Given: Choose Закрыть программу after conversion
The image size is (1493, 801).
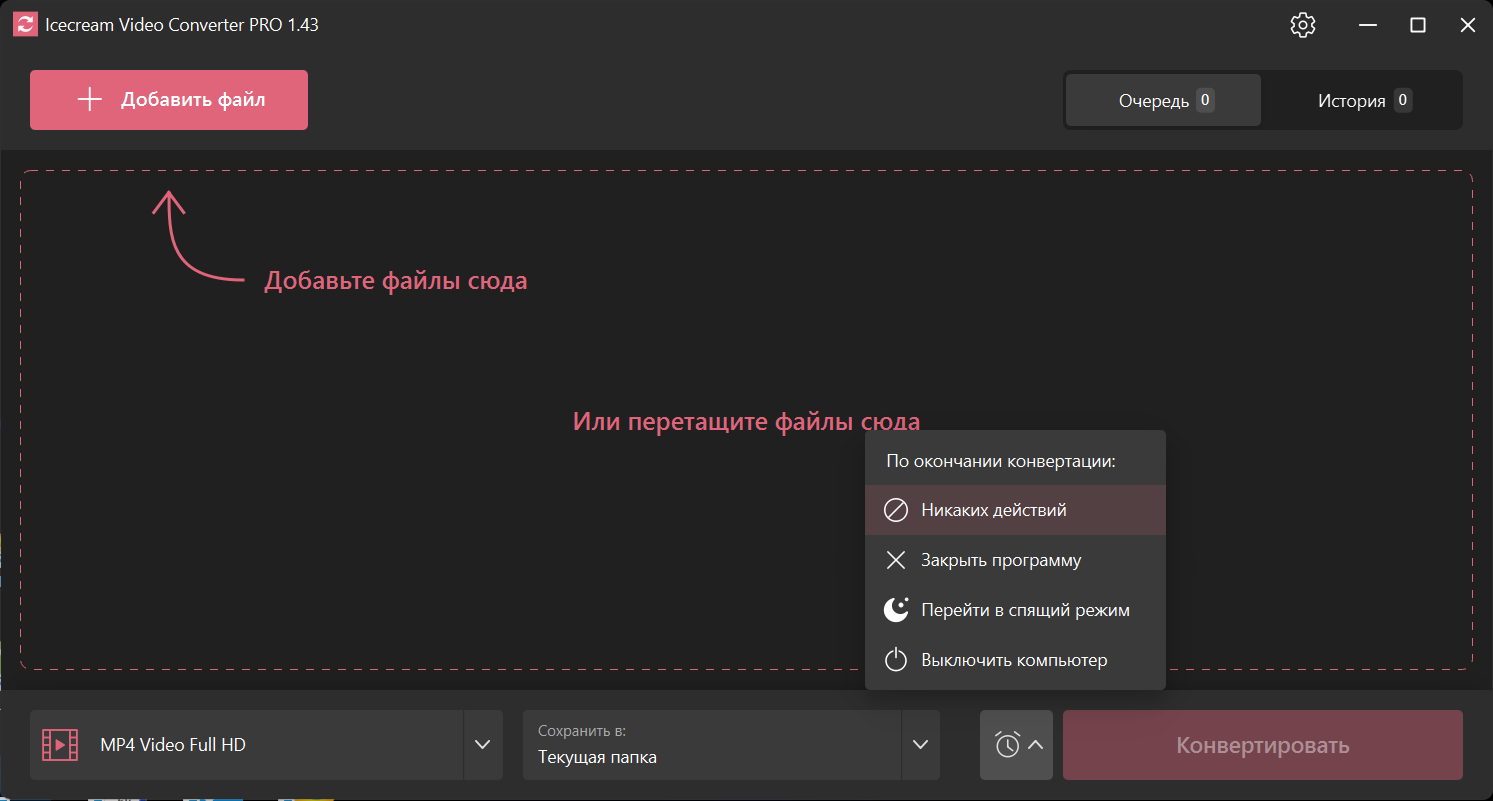Looking at the screenshot, I should (x=1015, y=560).
